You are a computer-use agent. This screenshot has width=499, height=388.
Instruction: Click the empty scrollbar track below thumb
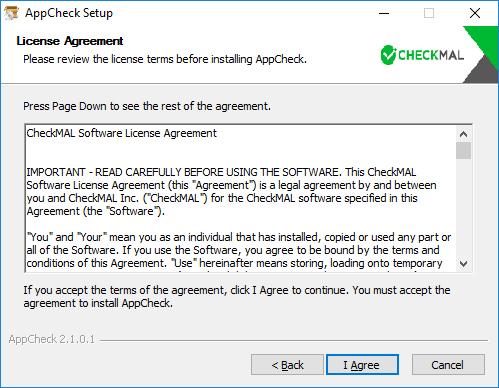(463, 207)
